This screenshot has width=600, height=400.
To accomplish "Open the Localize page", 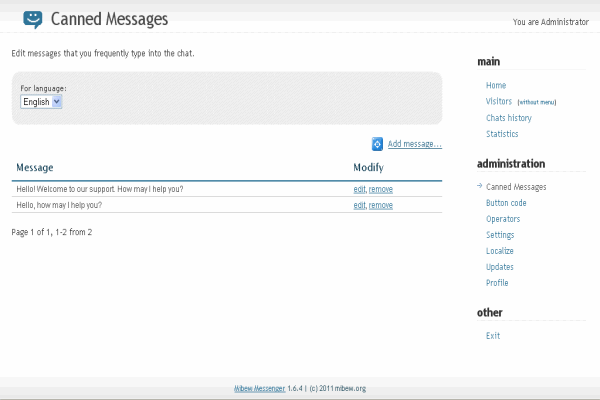I will (500, 251).
